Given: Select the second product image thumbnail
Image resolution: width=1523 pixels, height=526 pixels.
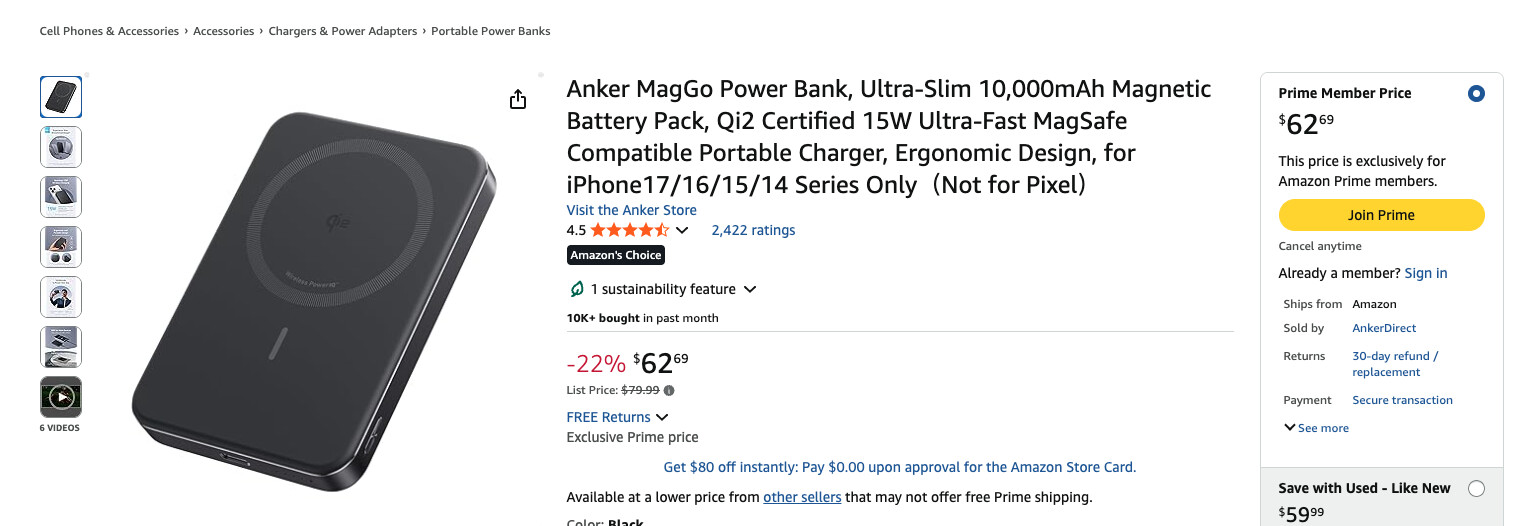Looking at the screenshot, I should pos(61,147).
